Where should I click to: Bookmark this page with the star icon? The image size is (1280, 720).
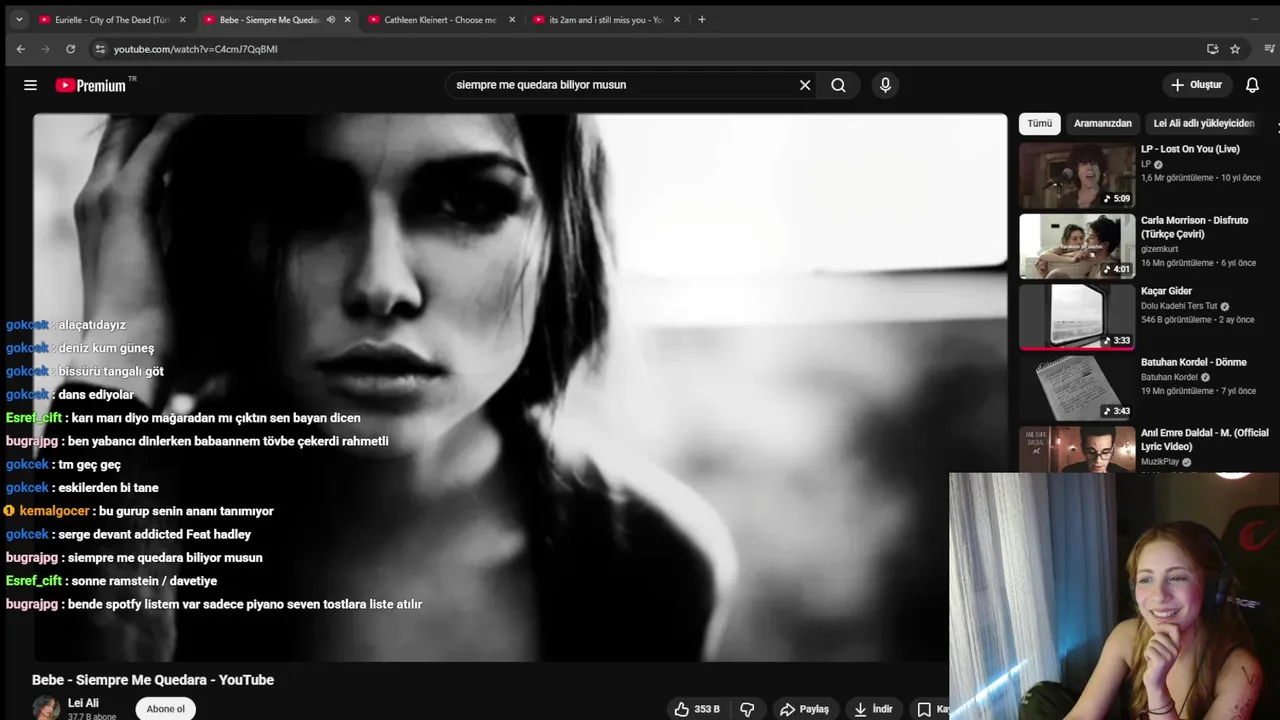pyautogui.click(x=1235, y=49)
